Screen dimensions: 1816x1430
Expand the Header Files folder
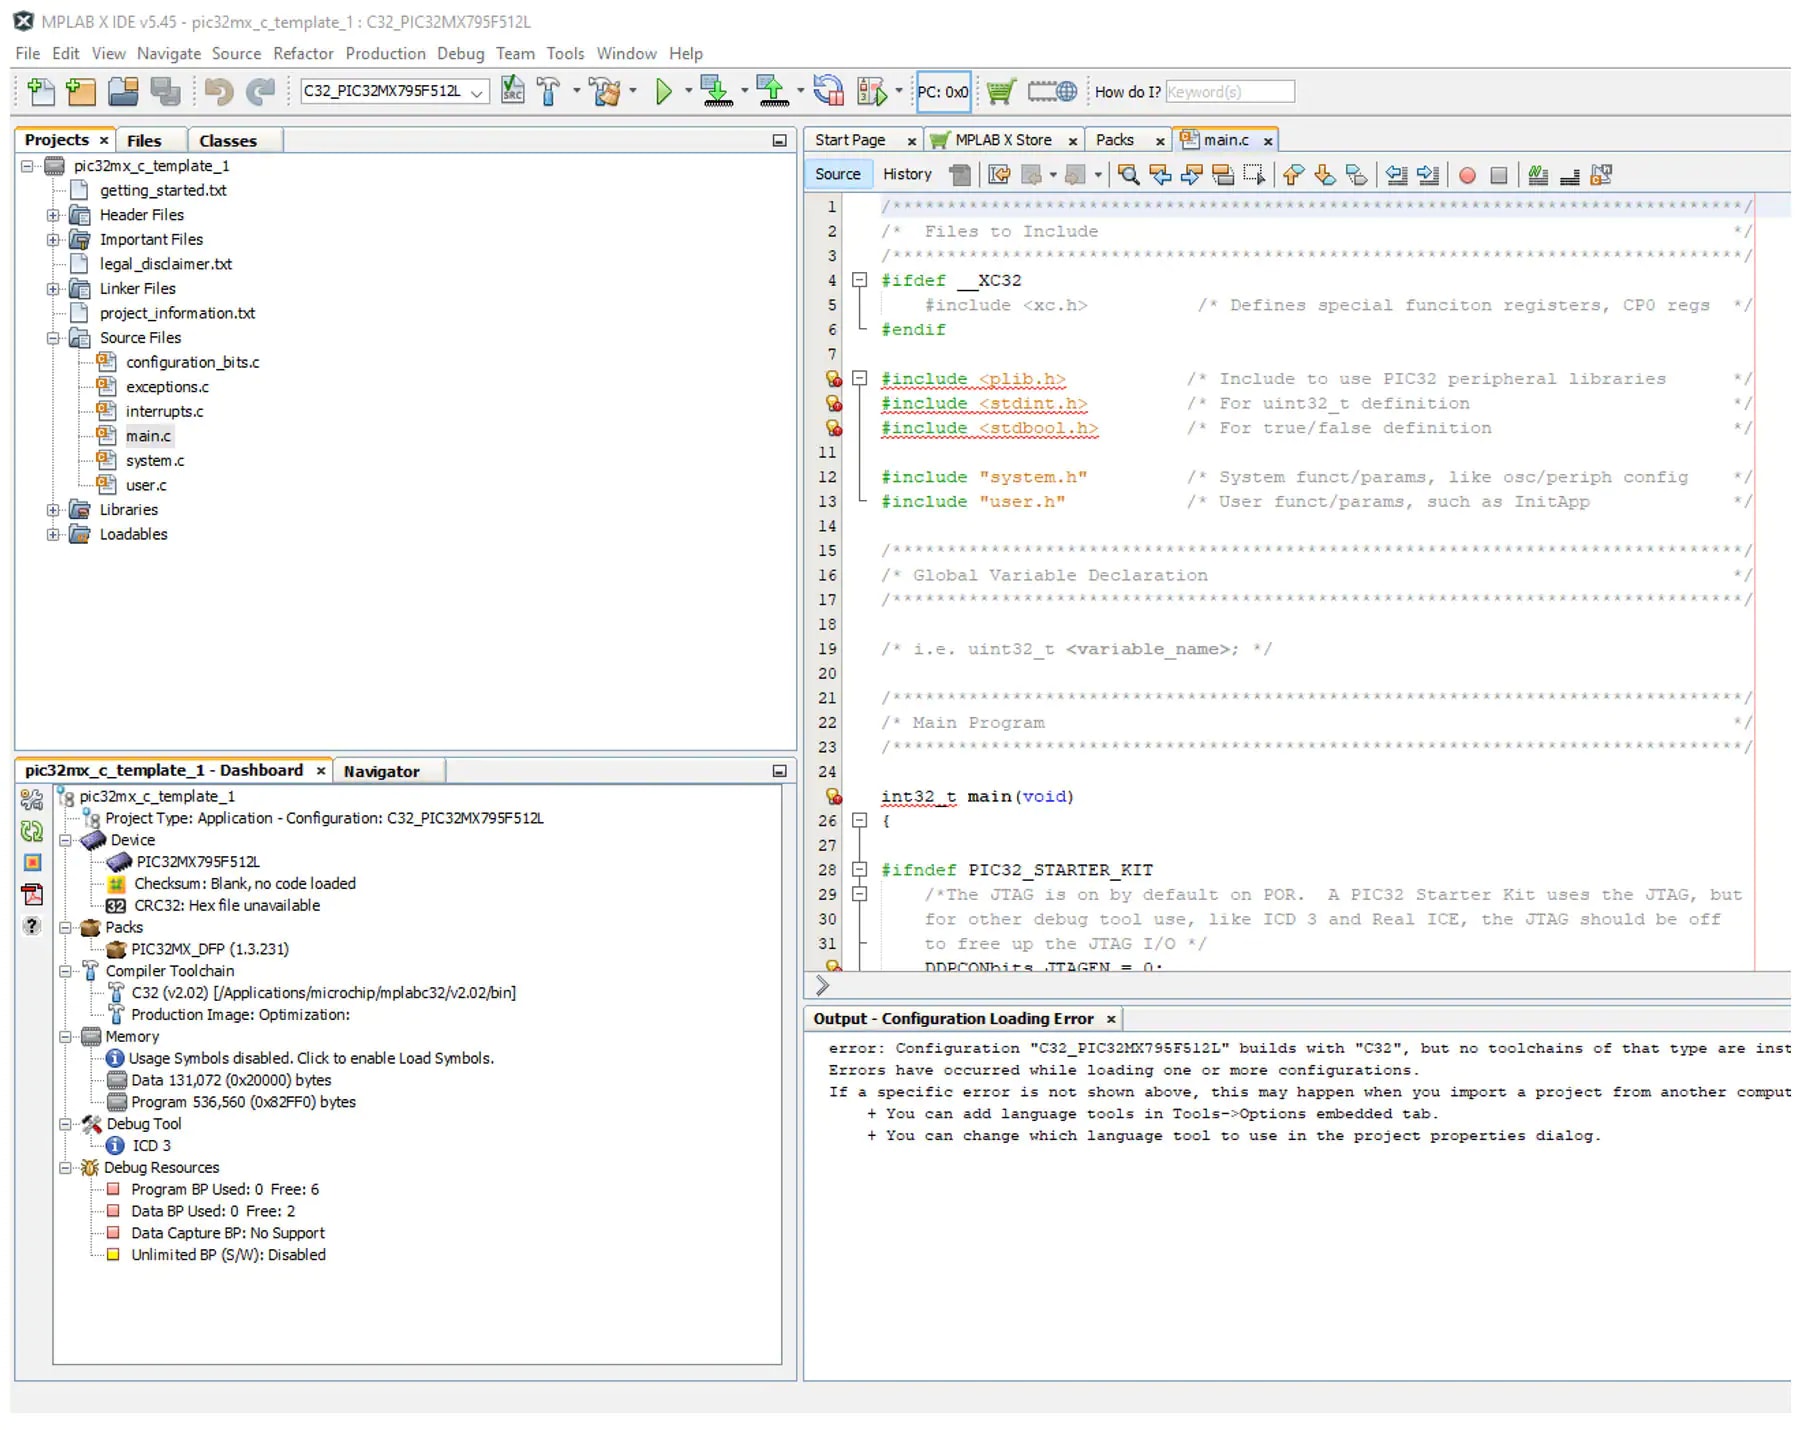coord(53,215)
